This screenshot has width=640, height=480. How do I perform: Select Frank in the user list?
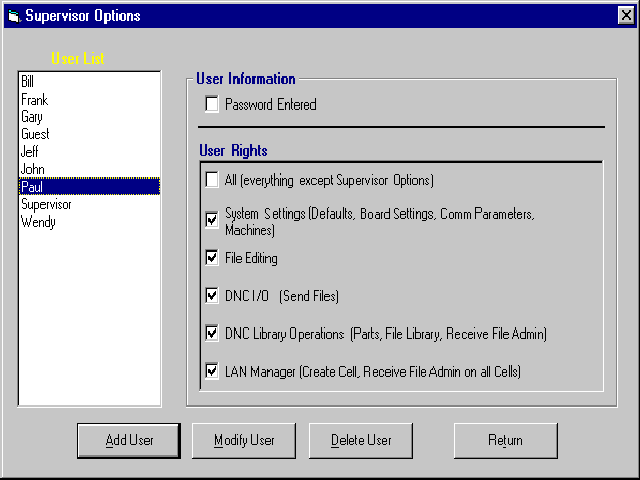click(89, 99)
